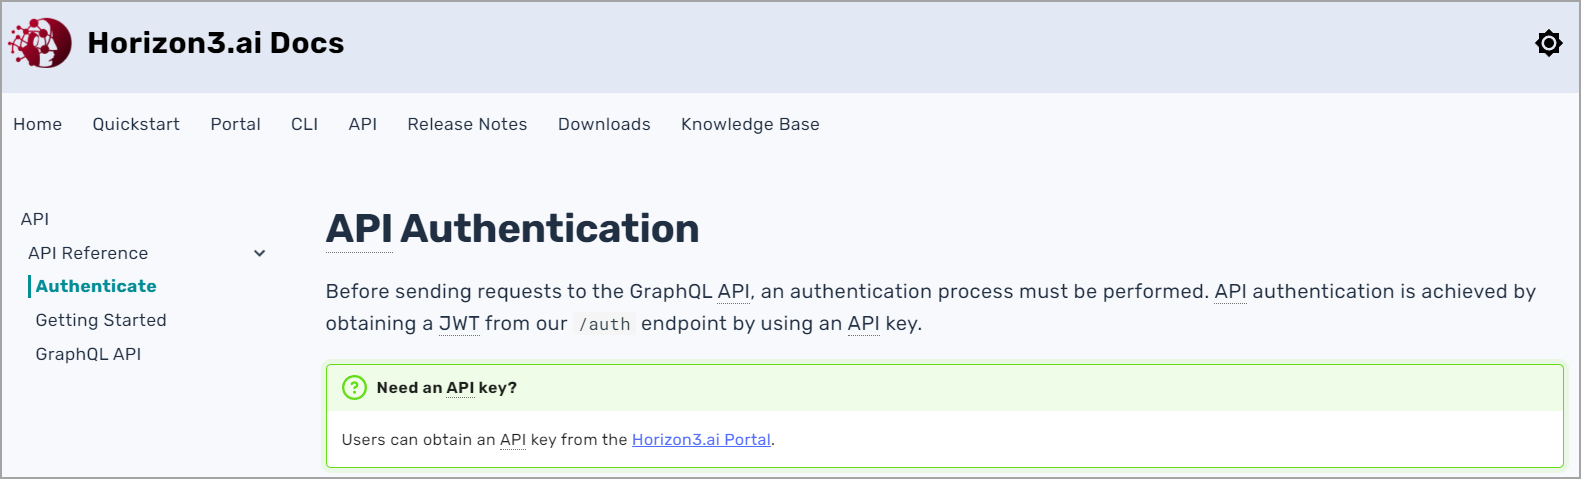Open the Knowledge Base tab
This screenshot has width=1581, height=479.
(750, 124)
